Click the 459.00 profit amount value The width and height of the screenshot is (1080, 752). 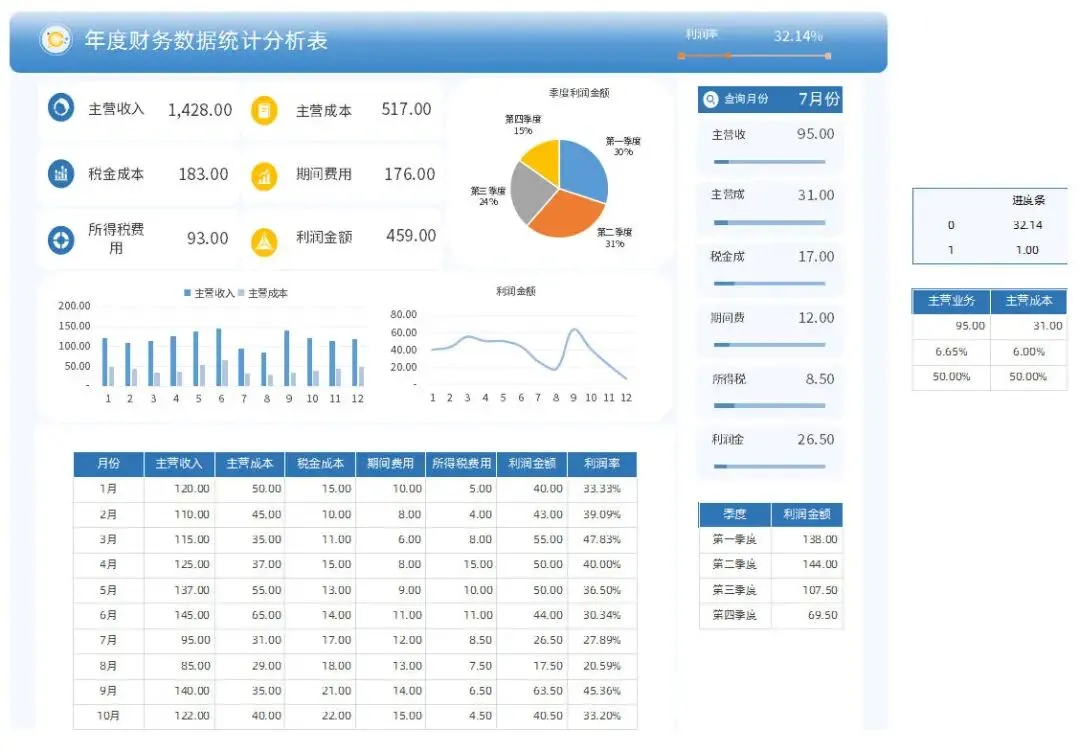pyautogui.click(x=411, y=236)
